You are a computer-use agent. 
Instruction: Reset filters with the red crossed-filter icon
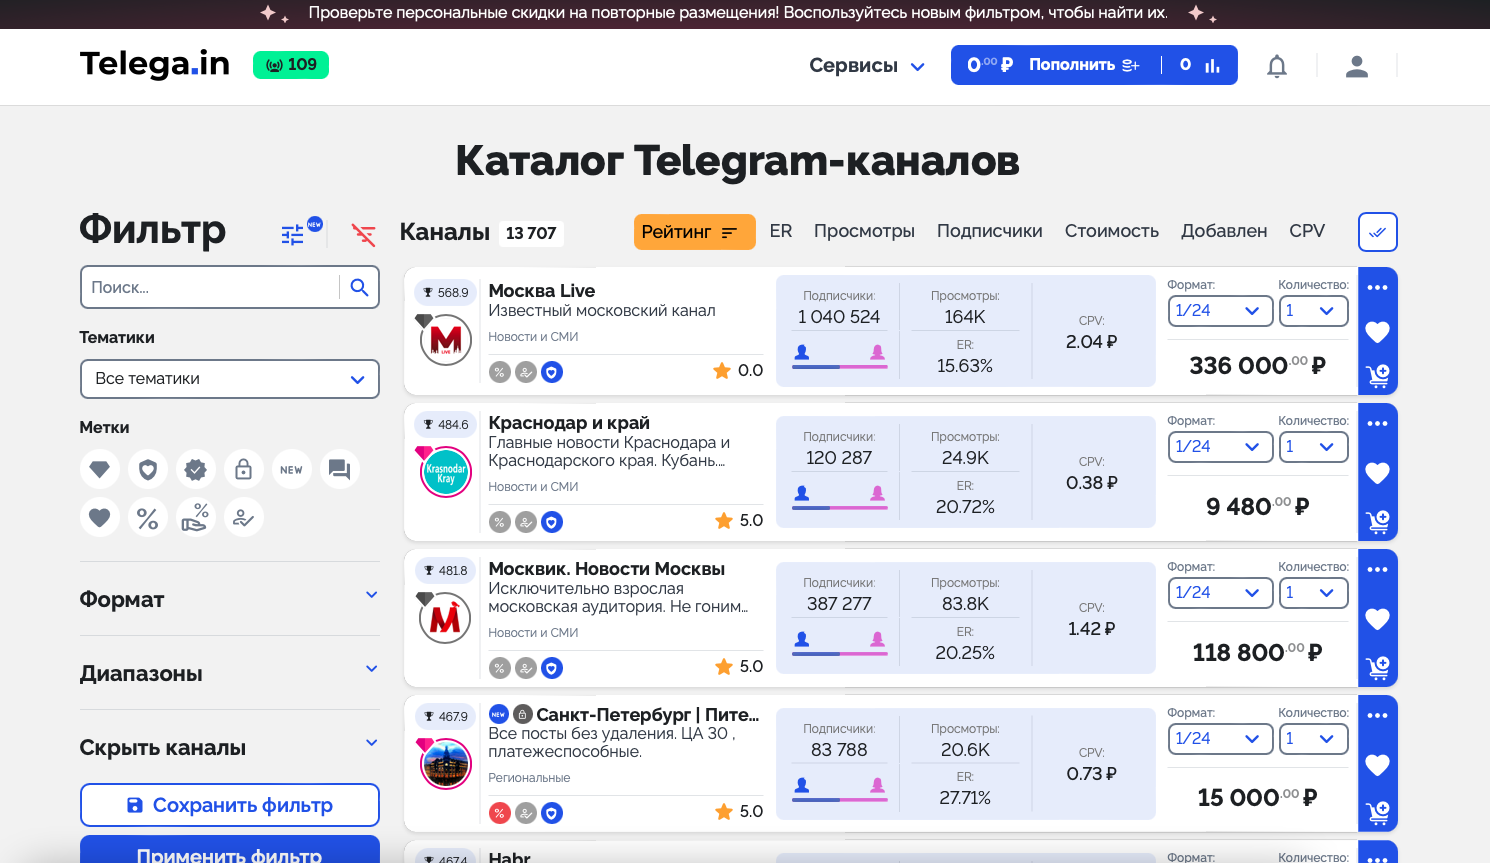coord(363,235)
